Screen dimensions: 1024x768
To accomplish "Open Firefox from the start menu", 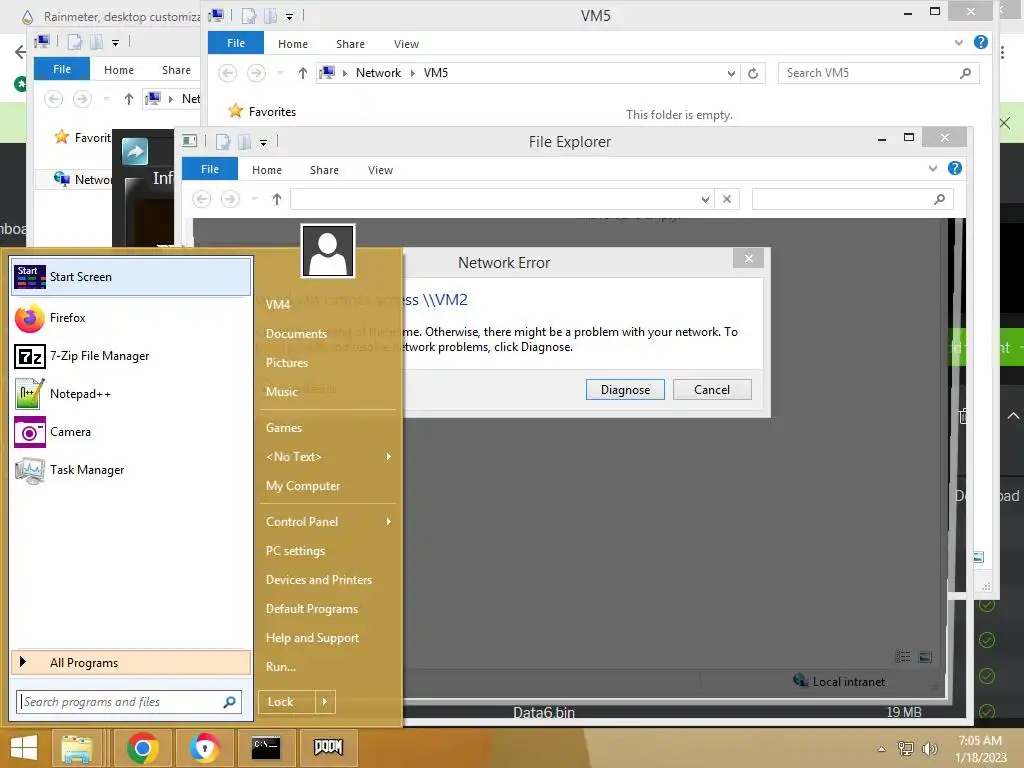I will point(131,318).
